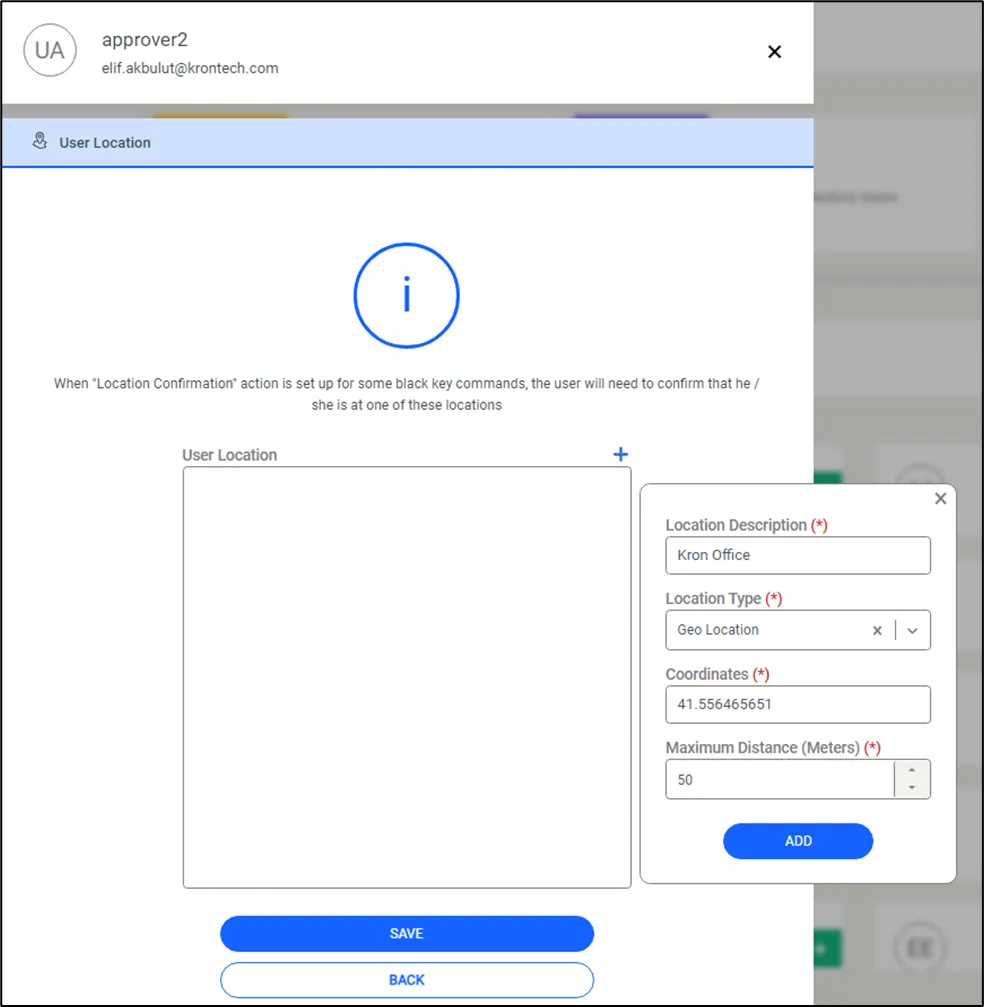
Task: Click the SAVE button
Action: (407, 933)
